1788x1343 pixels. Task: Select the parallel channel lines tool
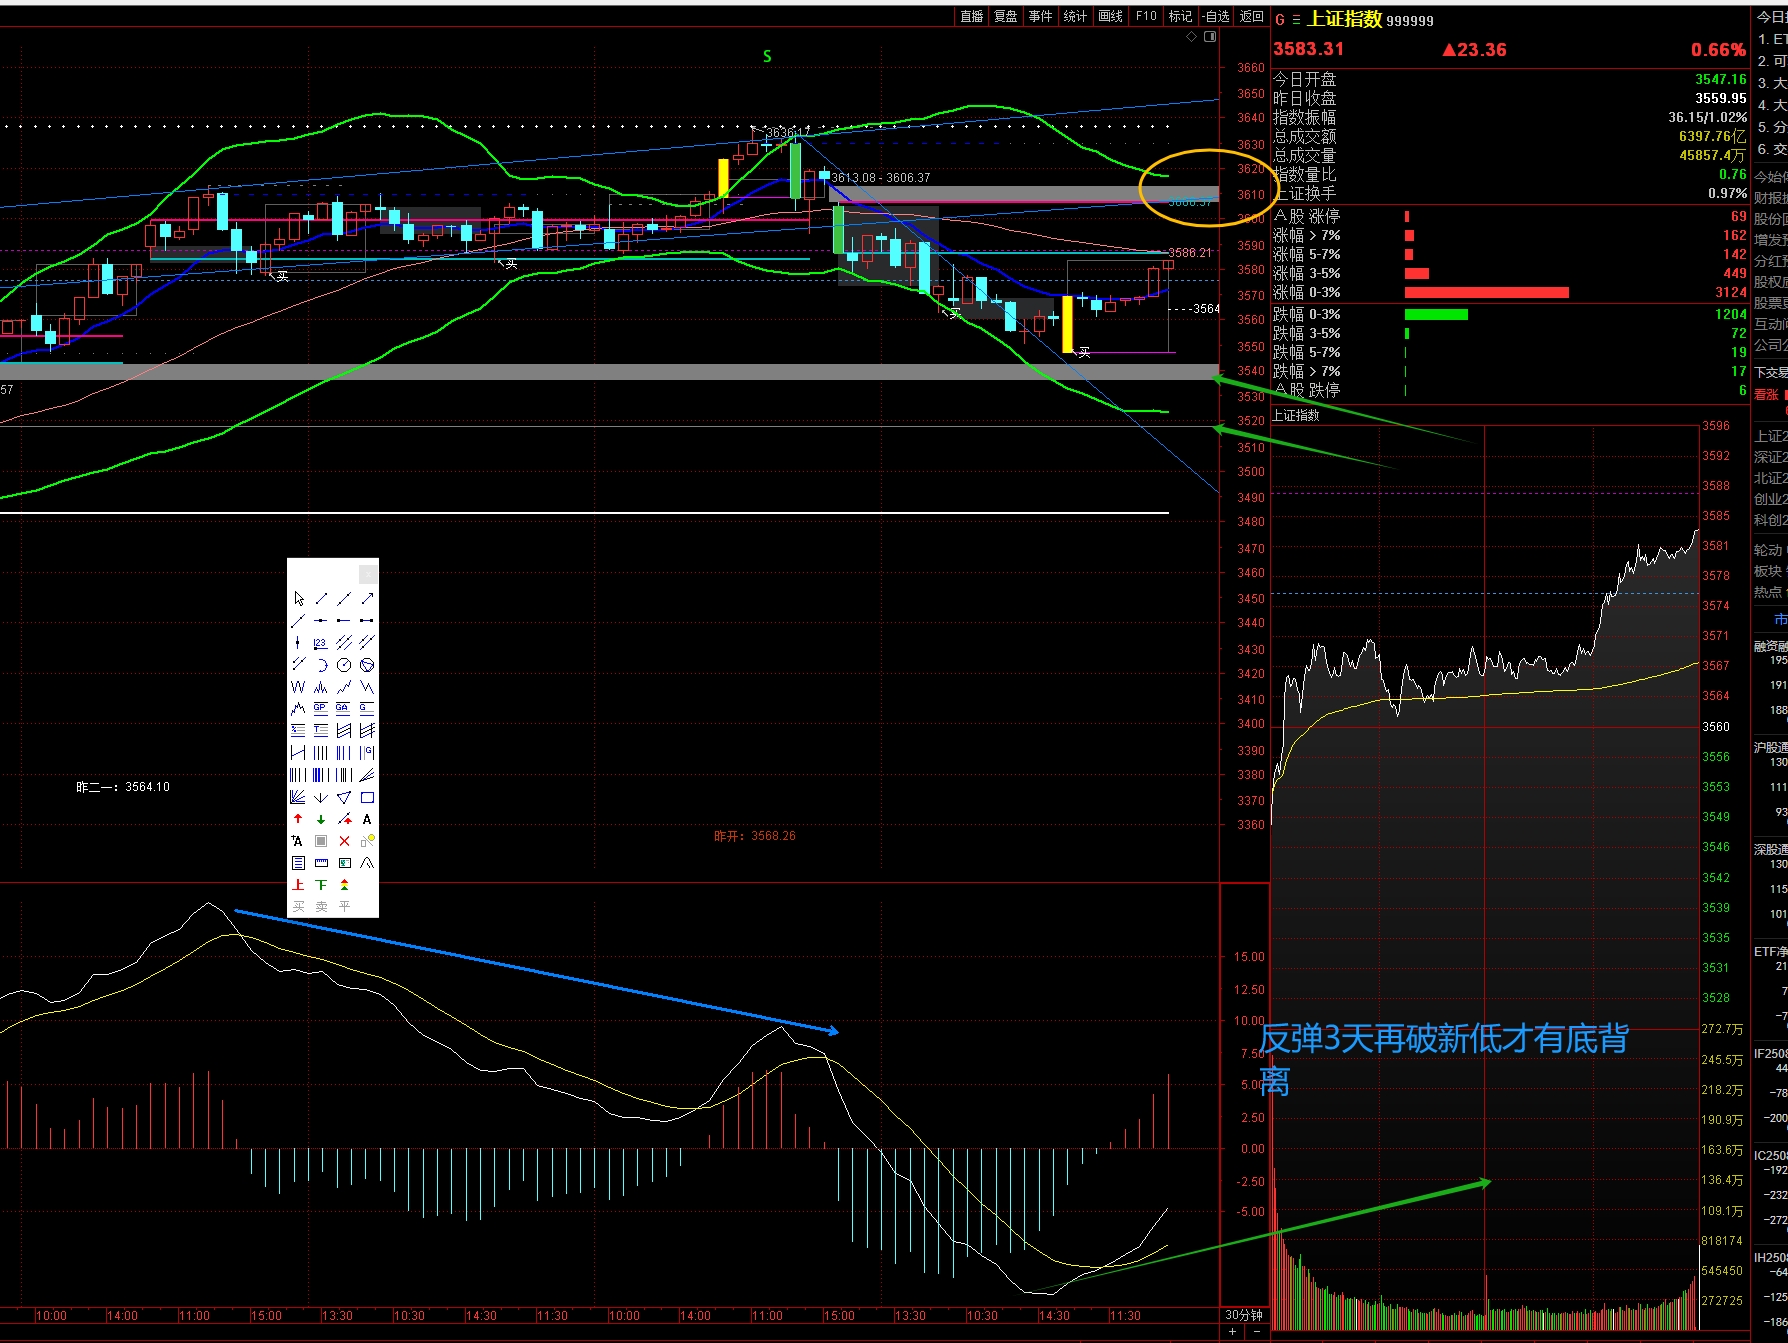[x=344, y=642]
